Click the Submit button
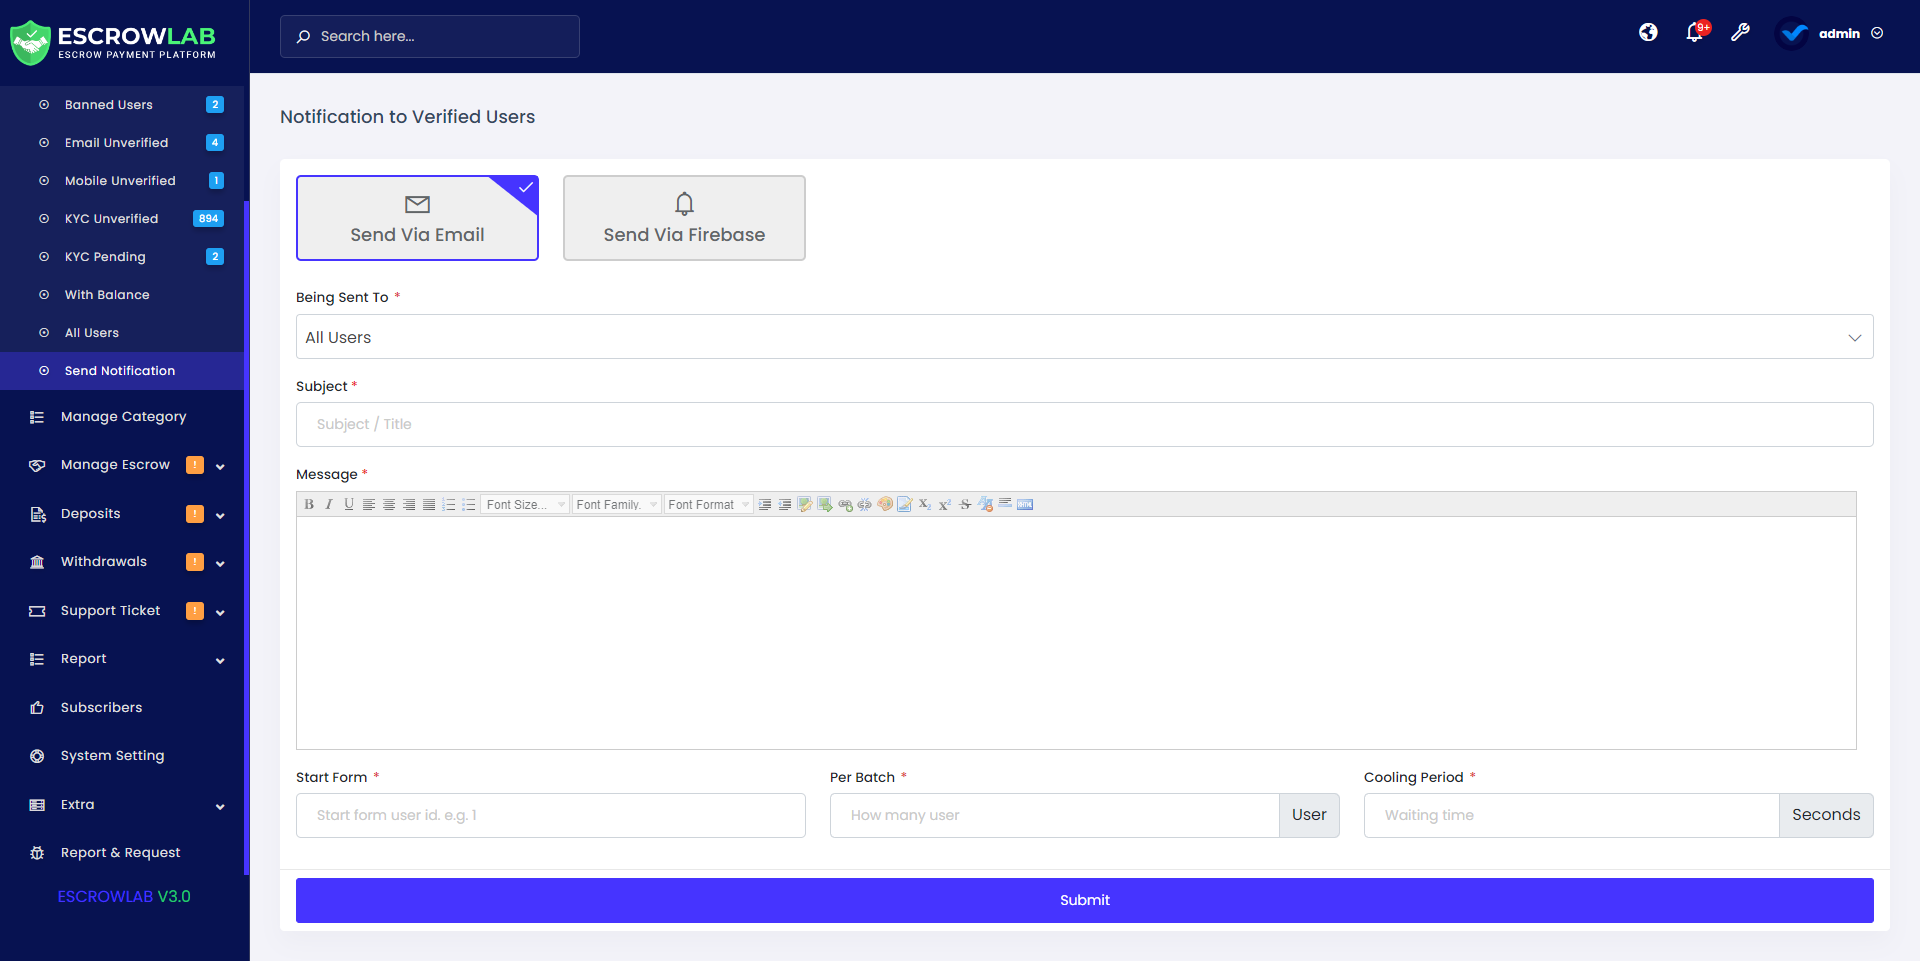1920x961 pixels. pyautogui.click(x=1084, y=900)
